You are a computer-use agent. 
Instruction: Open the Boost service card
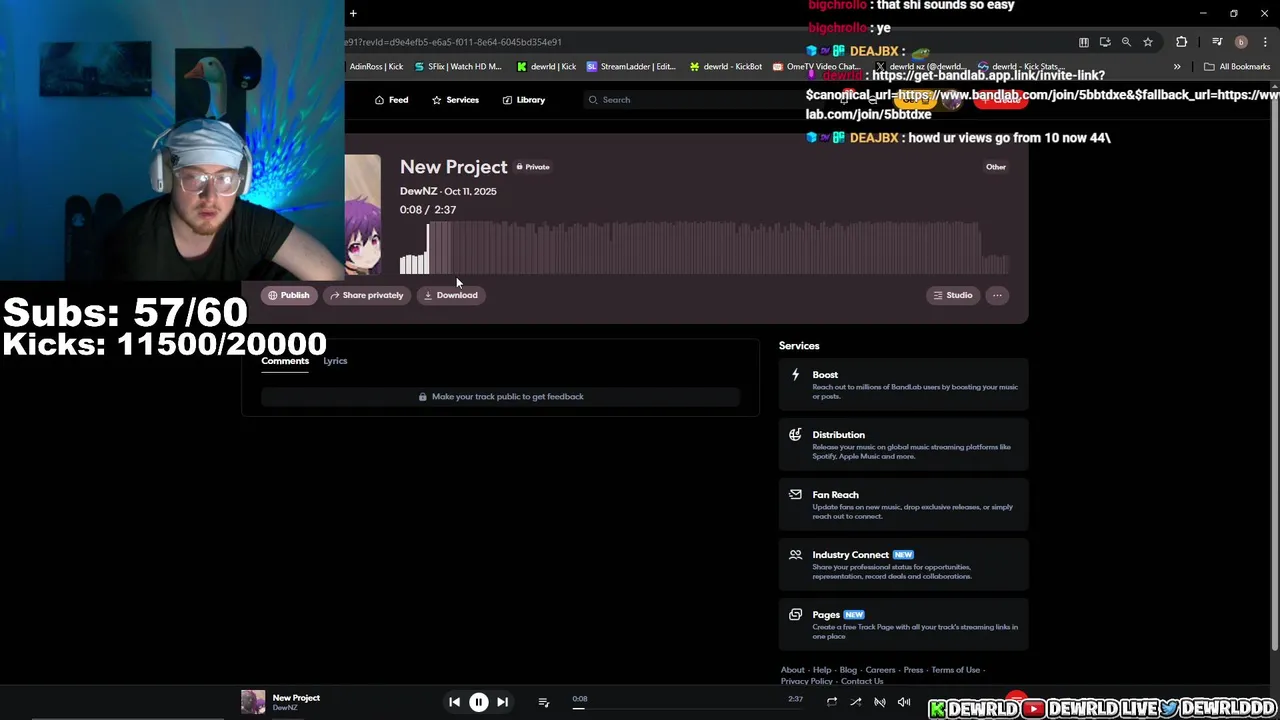click(x=903, y=385)
